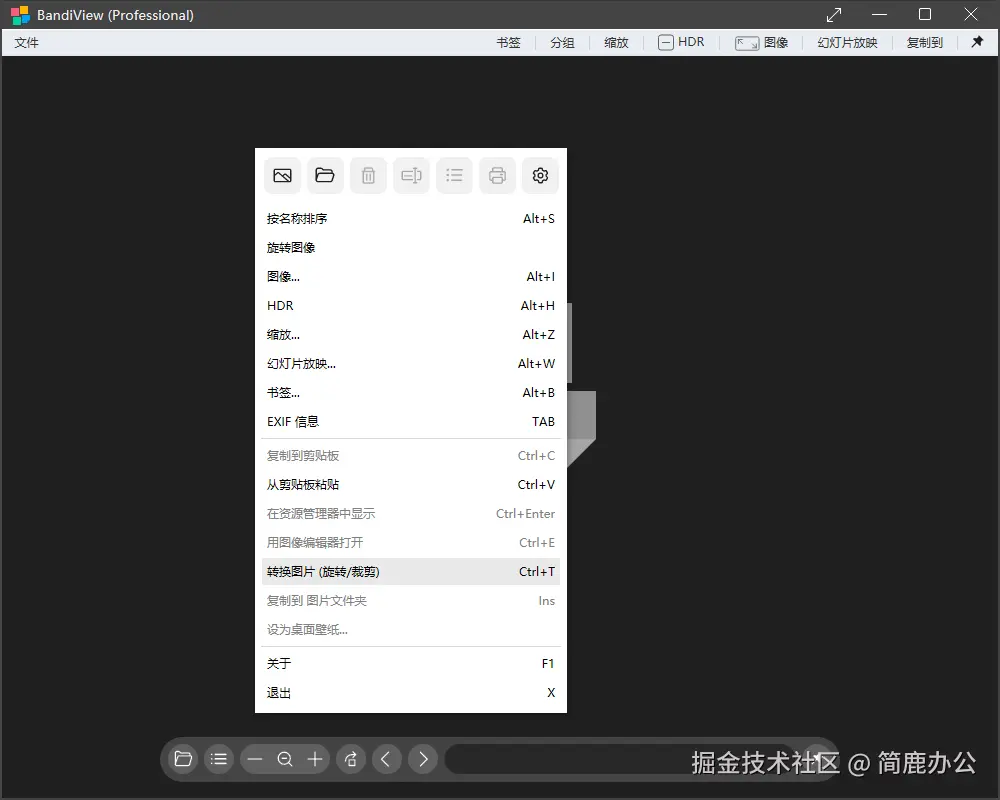1000x800 pixels.
Task: Open the 文件 menu
Action: 26,42
